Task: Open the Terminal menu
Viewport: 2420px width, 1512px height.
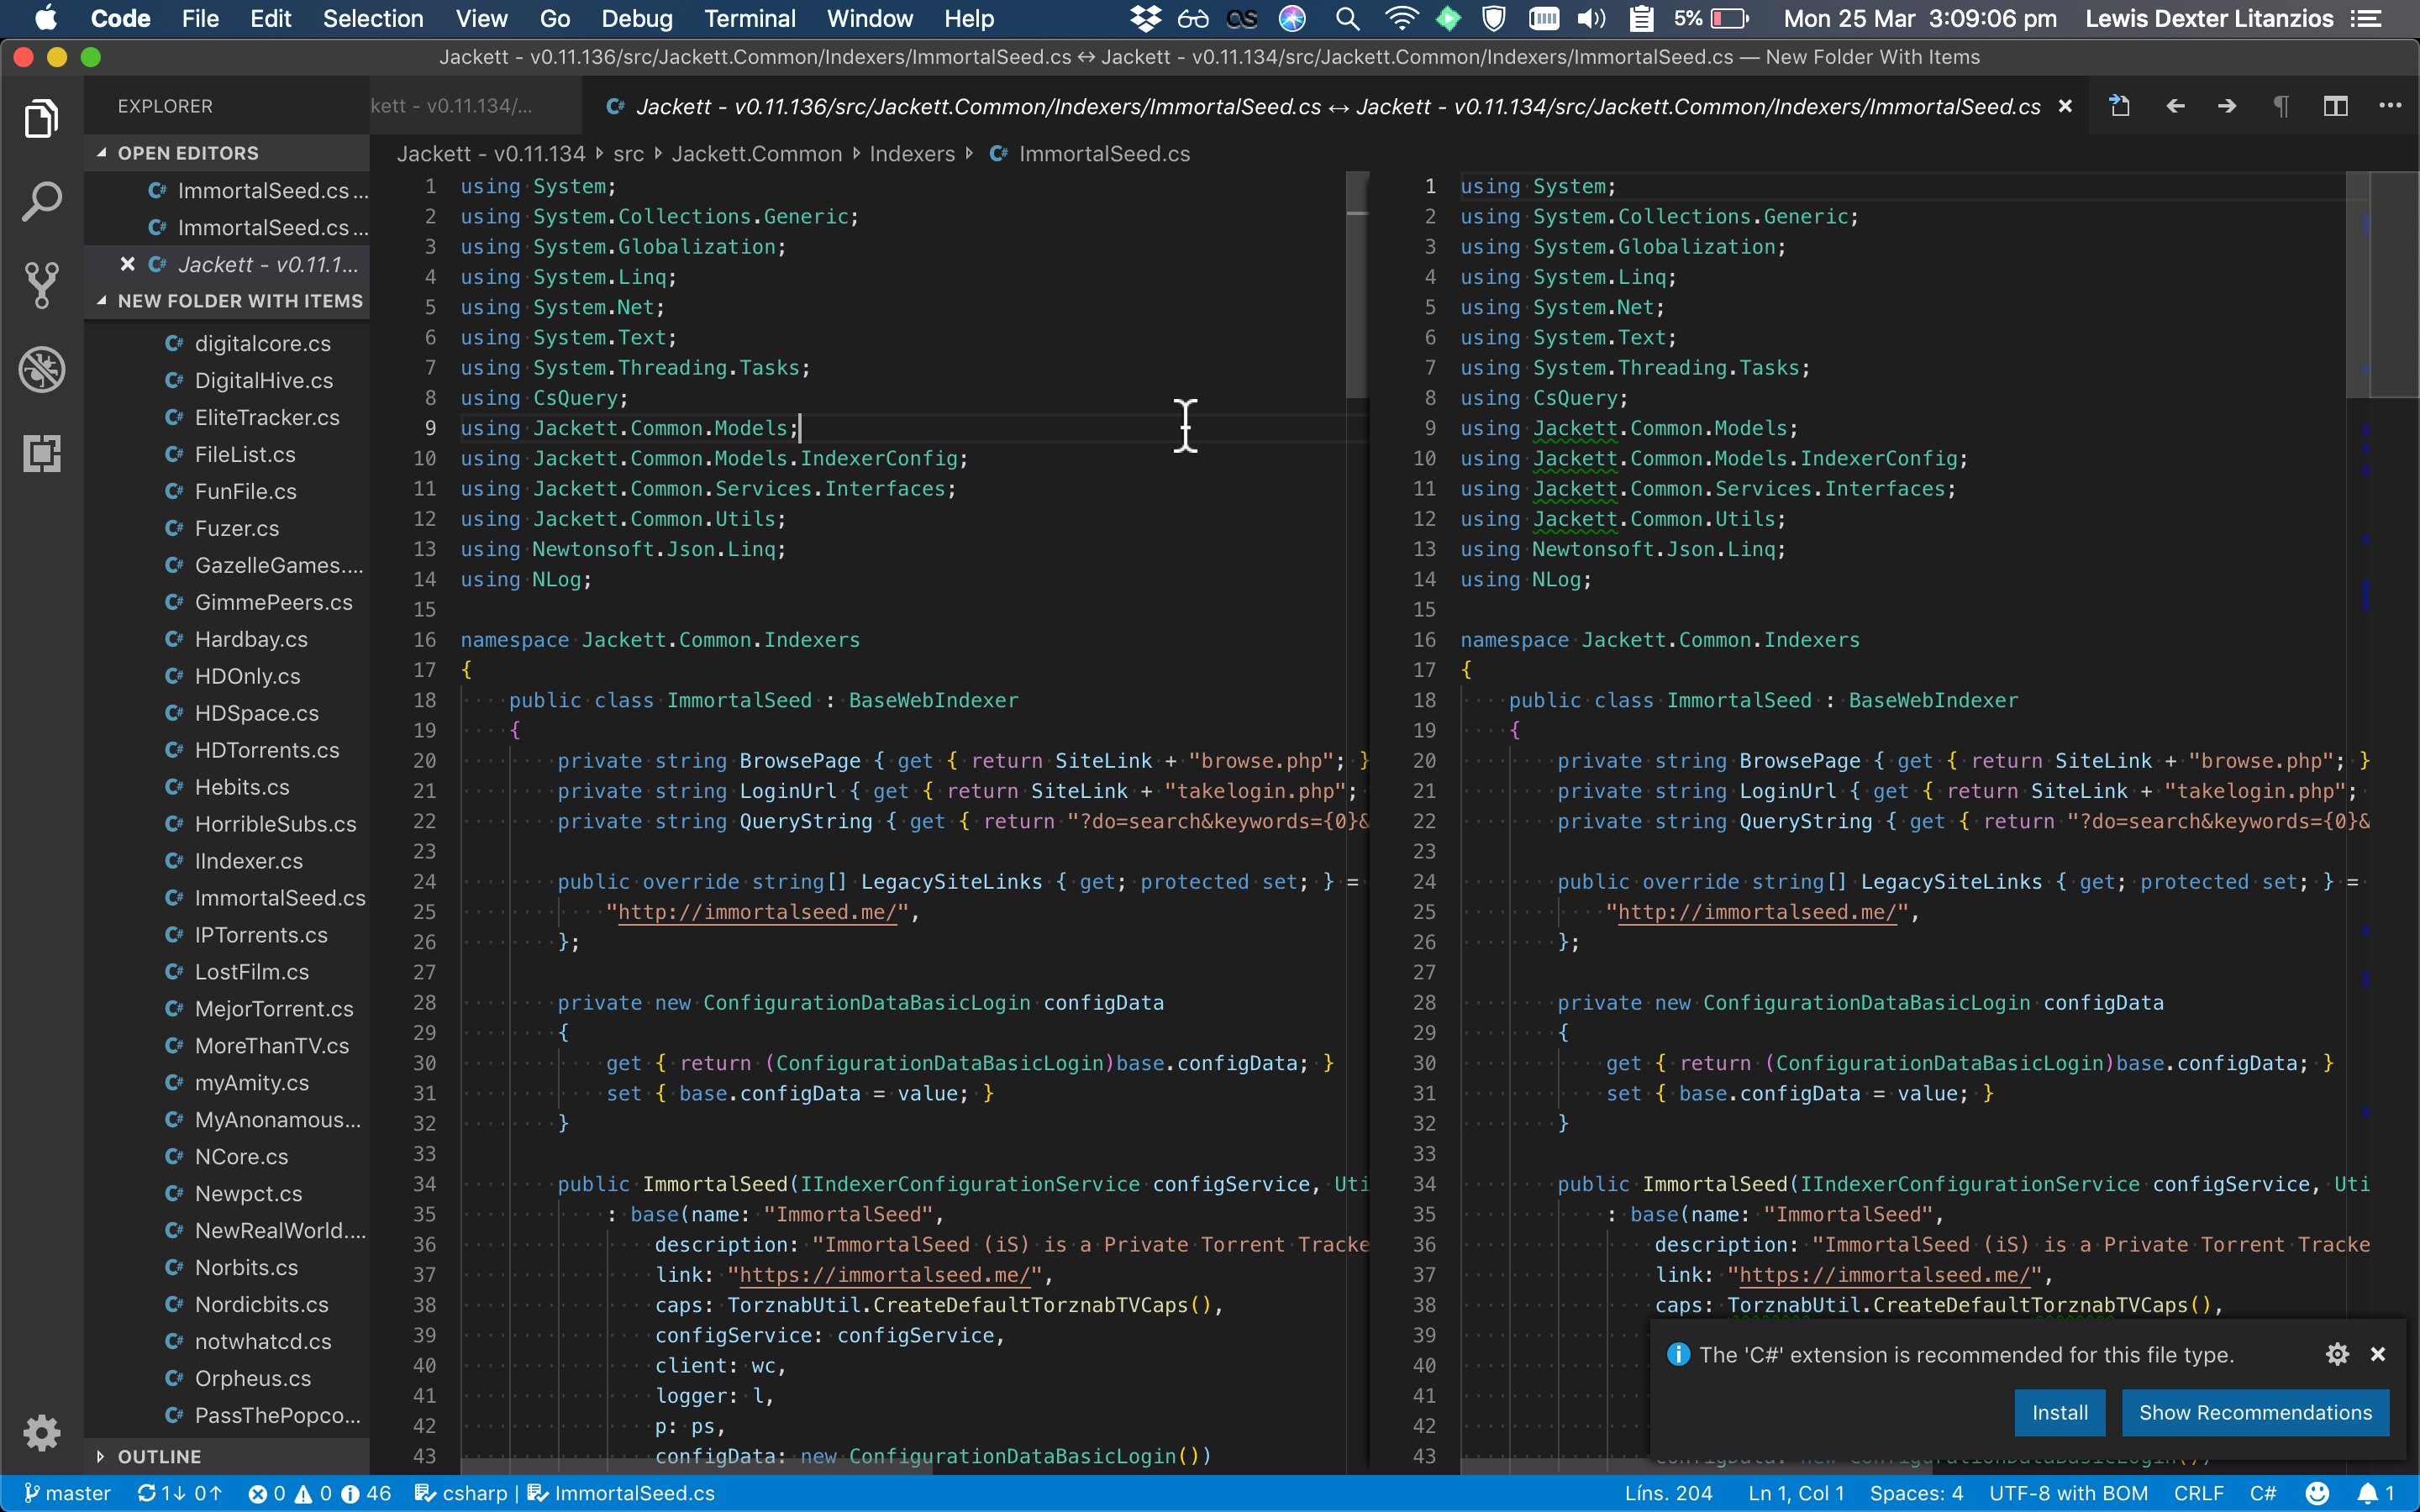Action: 750,18
